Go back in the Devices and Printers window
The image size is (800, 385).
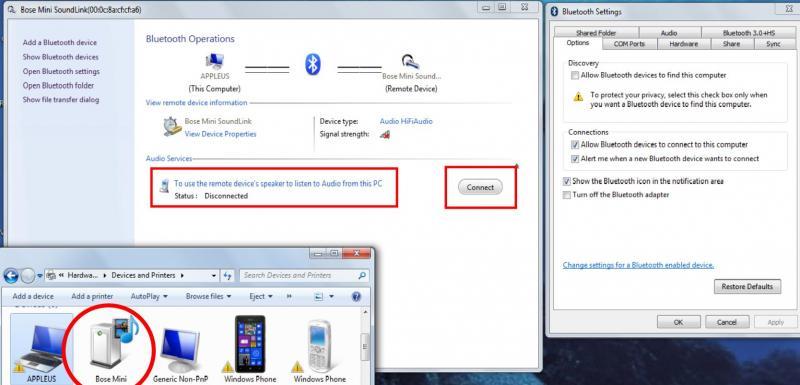(x=11, y=276)
